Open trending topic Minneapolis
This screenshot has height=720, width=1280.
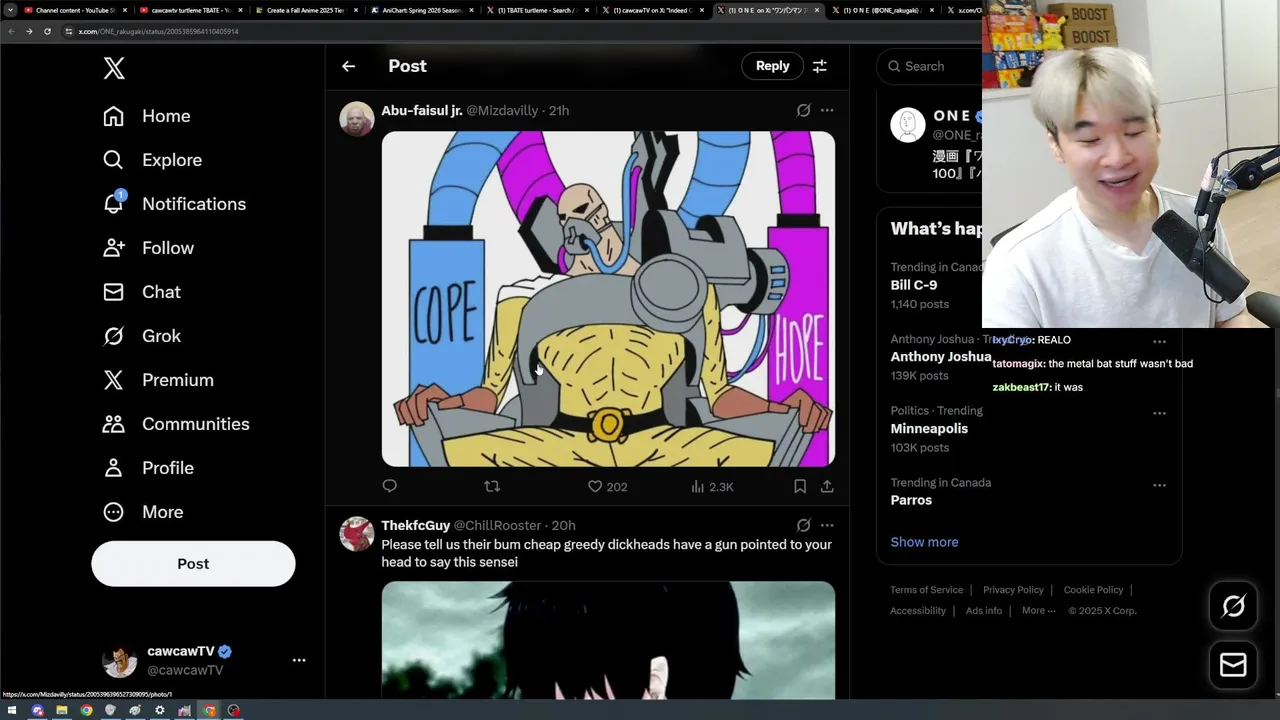click(929, 428)
